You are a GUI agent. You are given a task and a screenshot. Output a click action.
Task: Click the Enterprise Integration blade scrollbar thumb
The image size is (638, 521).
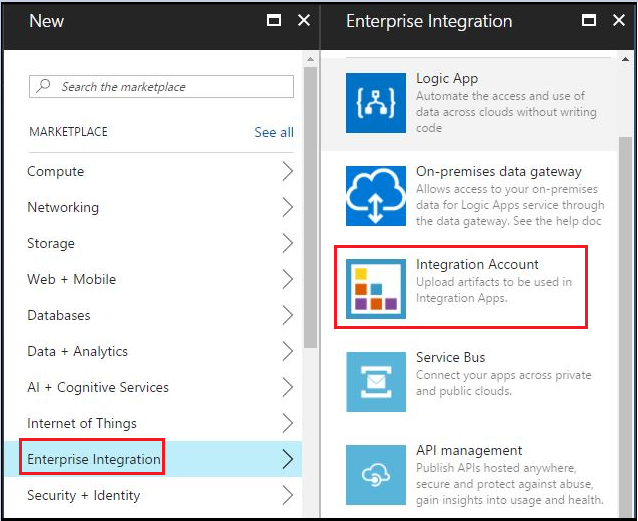625,326
